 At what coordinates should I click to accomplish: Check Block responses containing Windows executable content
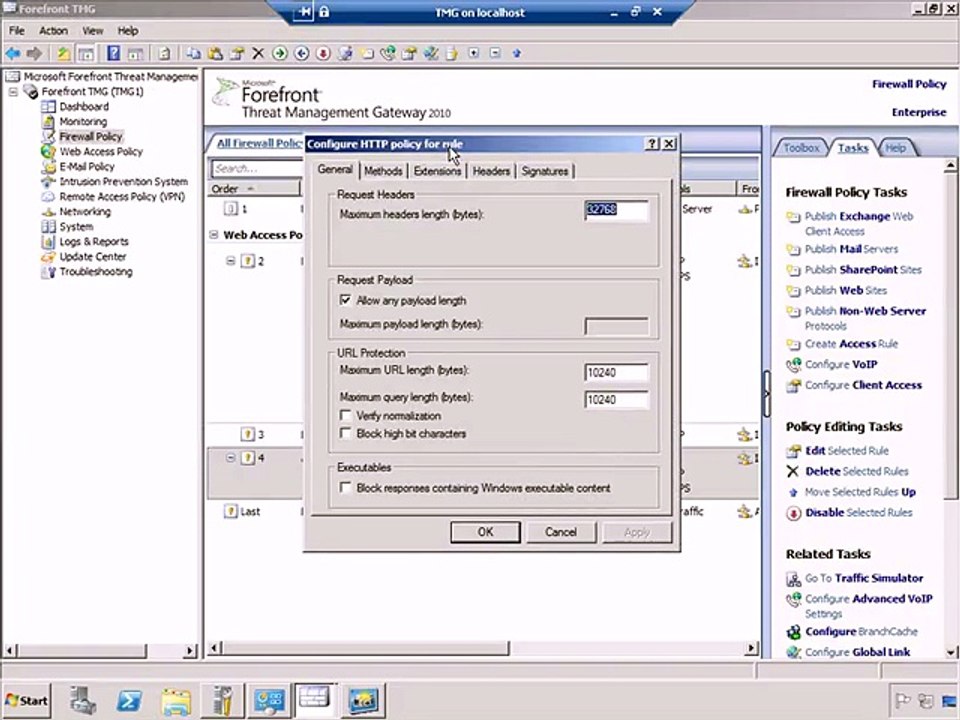click(345, 487)
